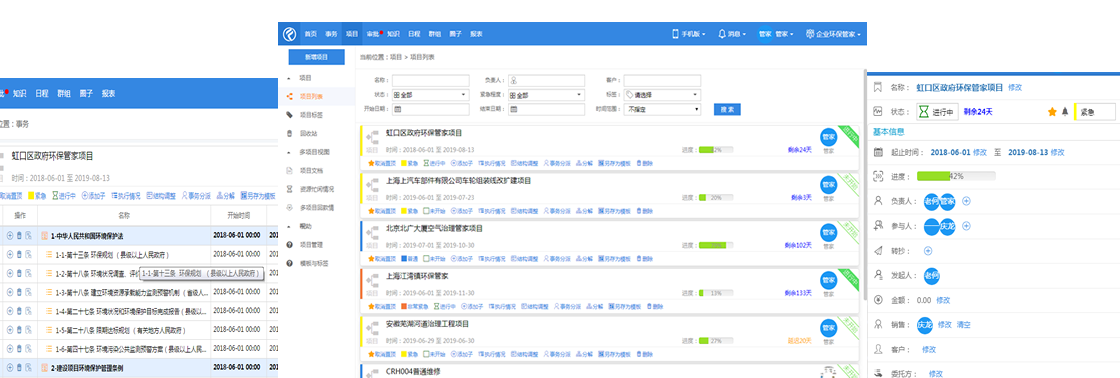Click 清空 next to 销售
The height and width of the screenshot is (378, 1120).
point(964,324)
